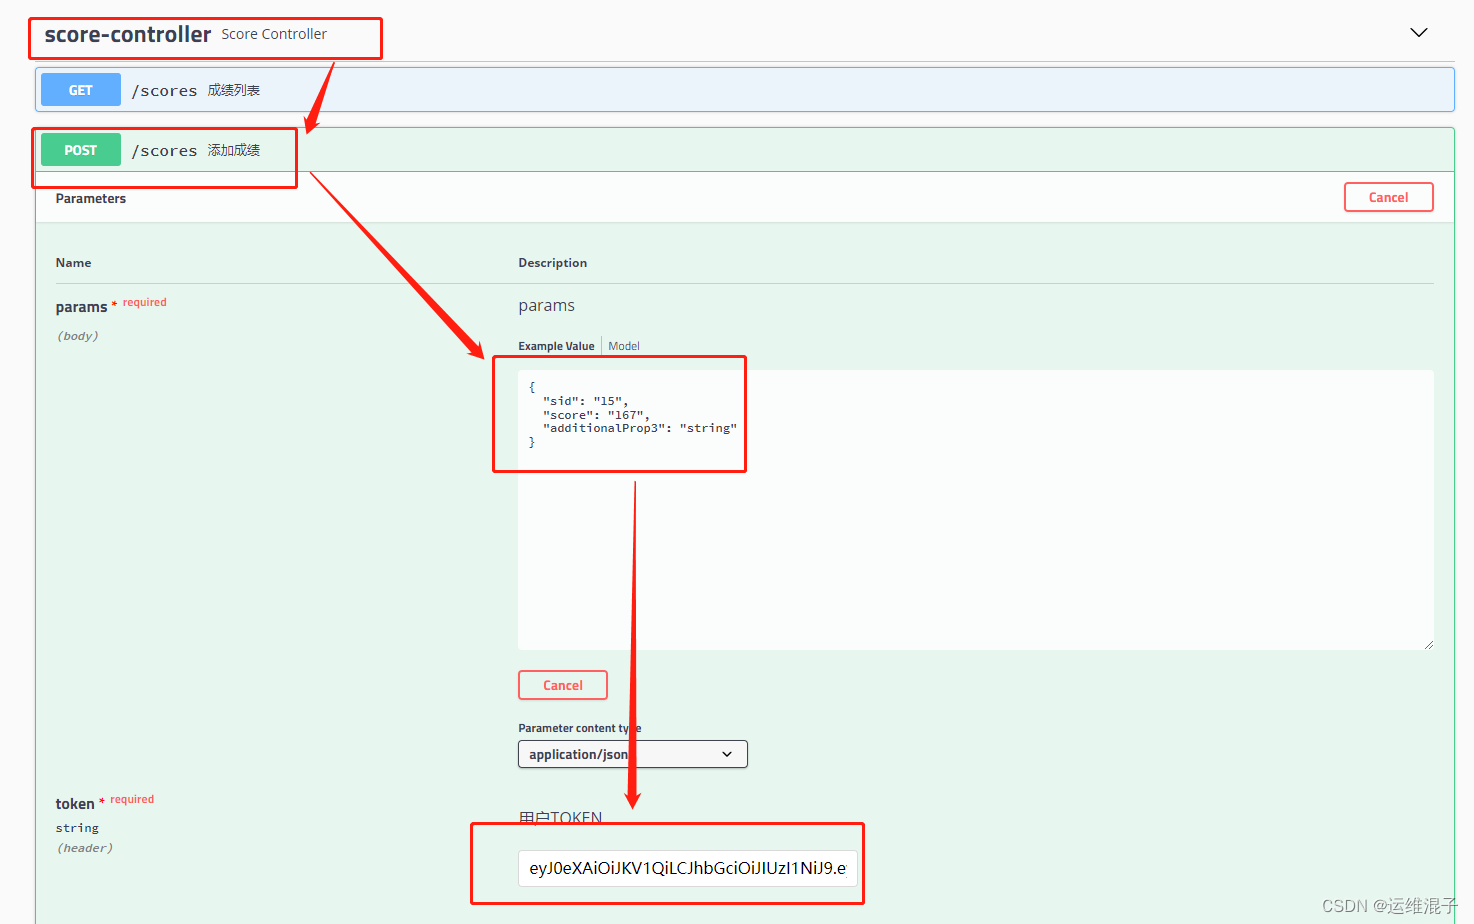Click the "(header)" parameter location text
The height and width of the screenshot is (924, 1474).
click(84, 848)
